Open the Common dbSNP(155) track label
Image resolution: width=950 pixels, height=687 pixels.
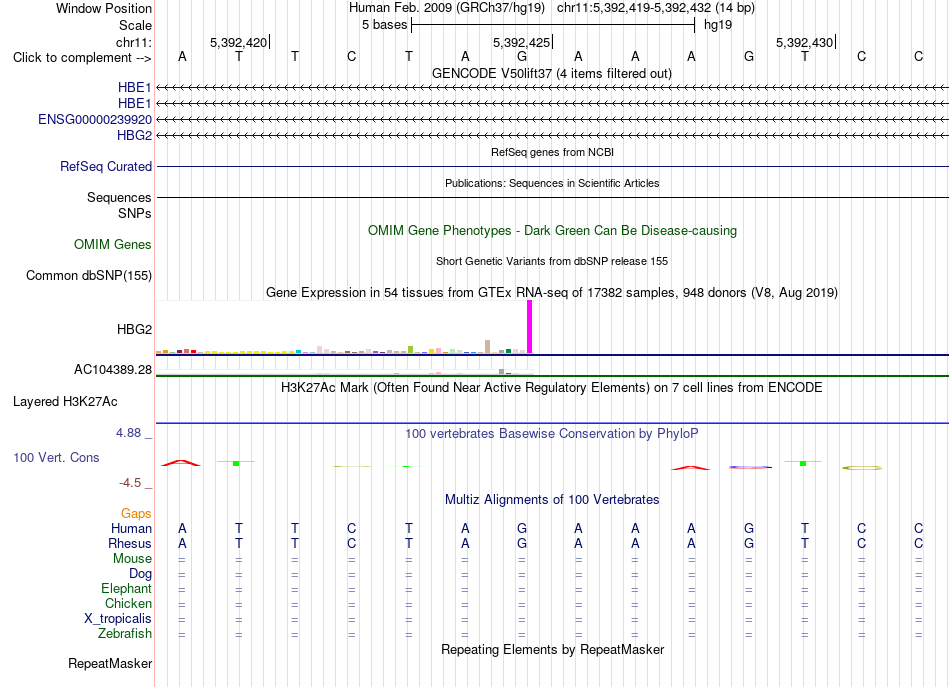click(89, 276)
